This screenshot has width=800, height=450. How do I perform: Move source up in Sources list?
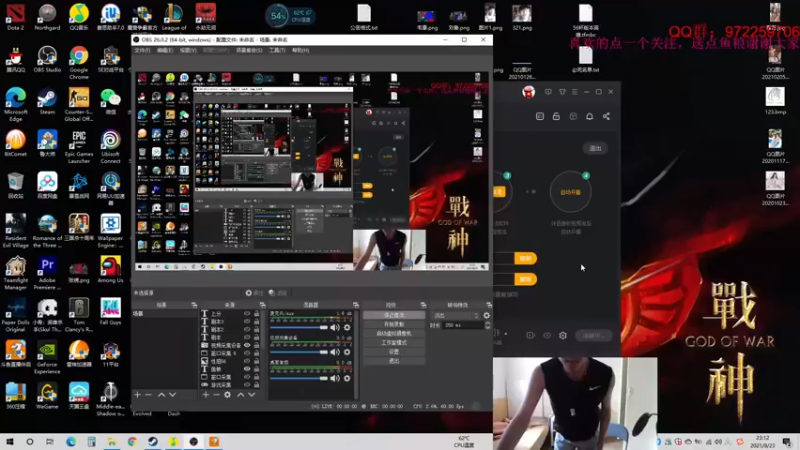[240, 394]
